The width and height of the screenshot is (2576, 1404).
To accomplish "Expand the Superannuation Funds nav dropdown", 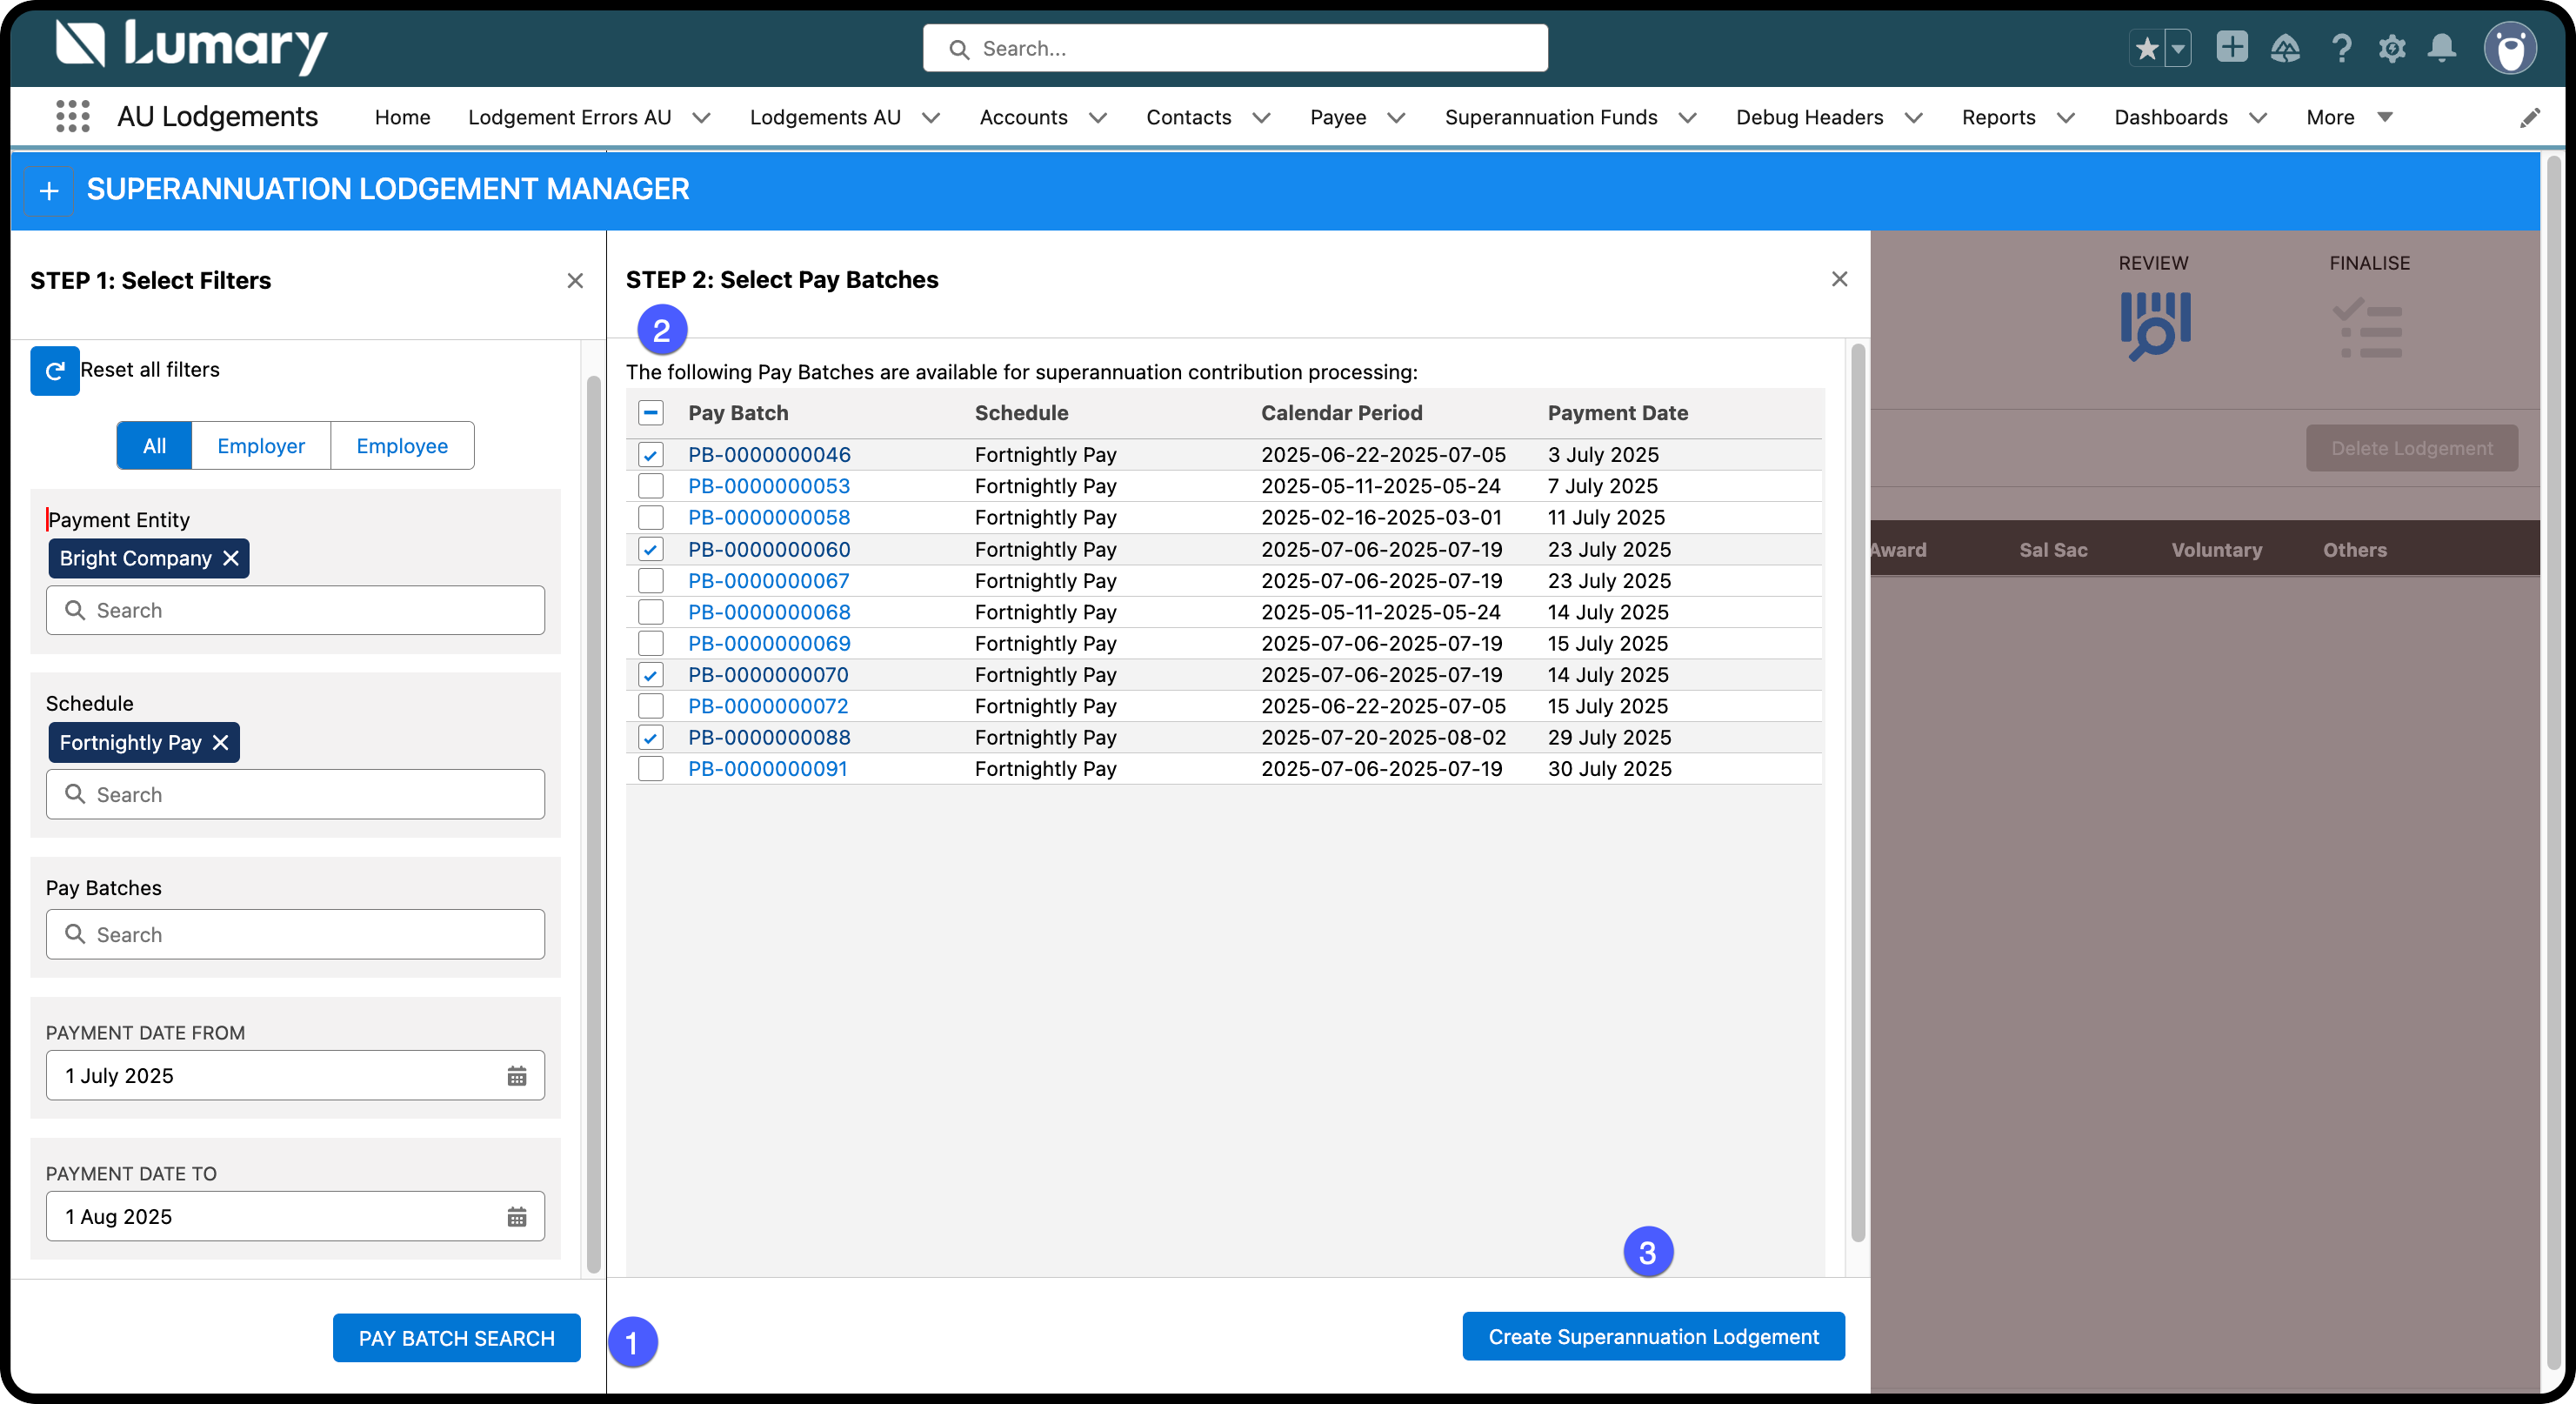I will click(x=1688, y=118).
